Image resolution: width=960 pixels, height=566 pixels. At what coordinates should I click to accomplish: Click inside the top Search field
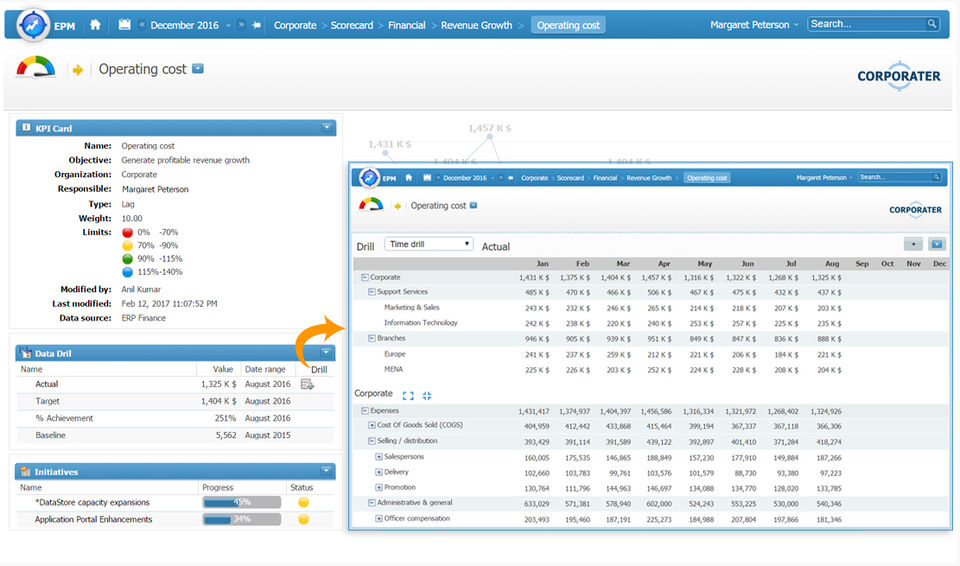pos(866,24)
